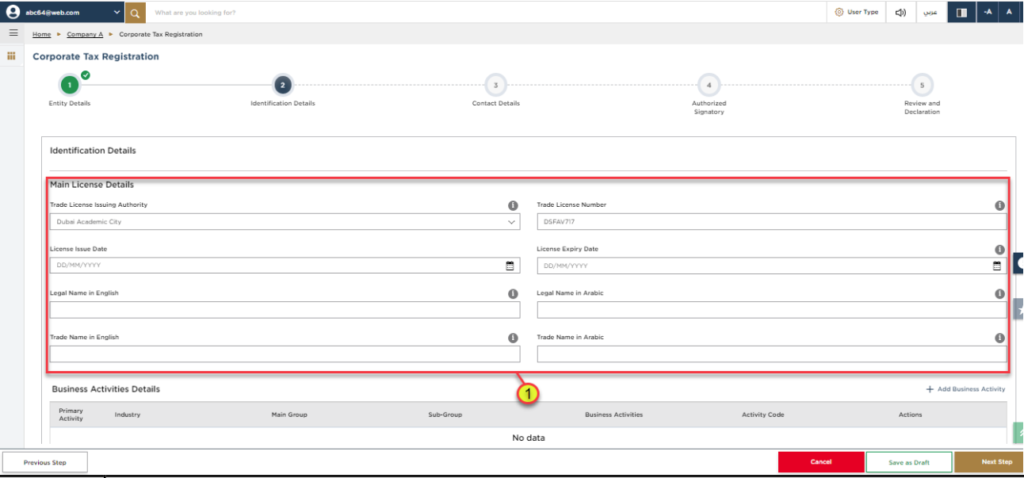Switch language to Arabic
Viewport: 1024px width, 478px height.
pyautogui.click(x=930, y=12)
